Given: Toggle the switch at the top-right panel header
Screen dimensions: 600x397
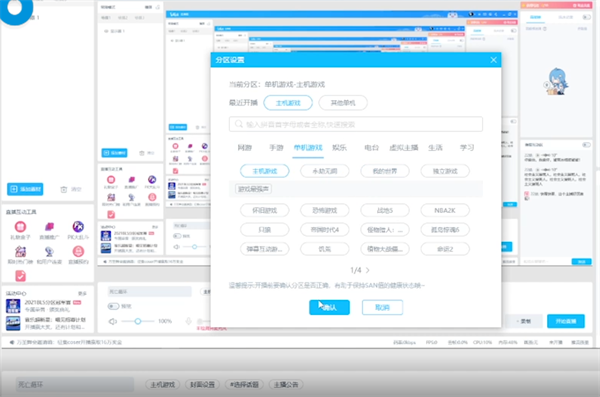Looking at the screenshot, I should [x=586, y=17].
